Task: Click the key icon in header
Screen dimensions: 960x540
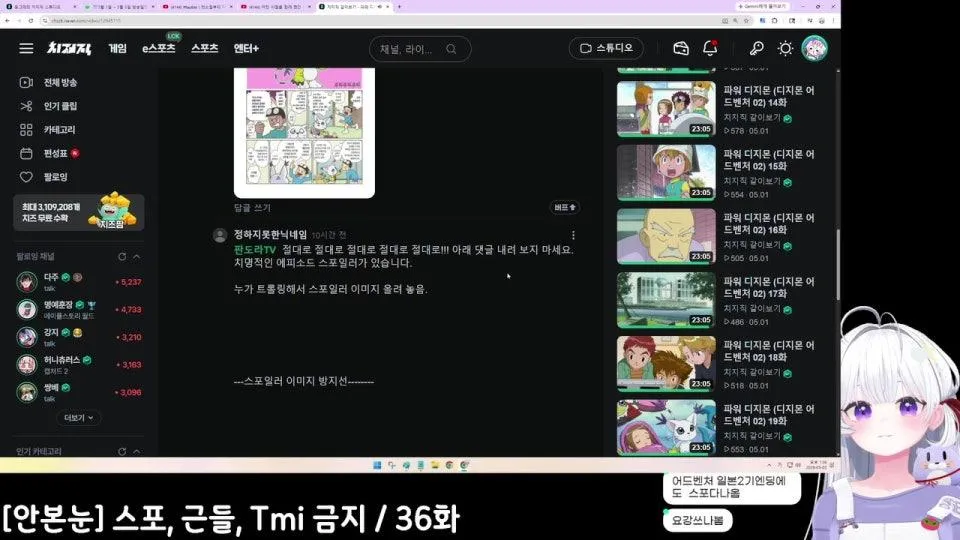Action: click(x=756, y=48)
